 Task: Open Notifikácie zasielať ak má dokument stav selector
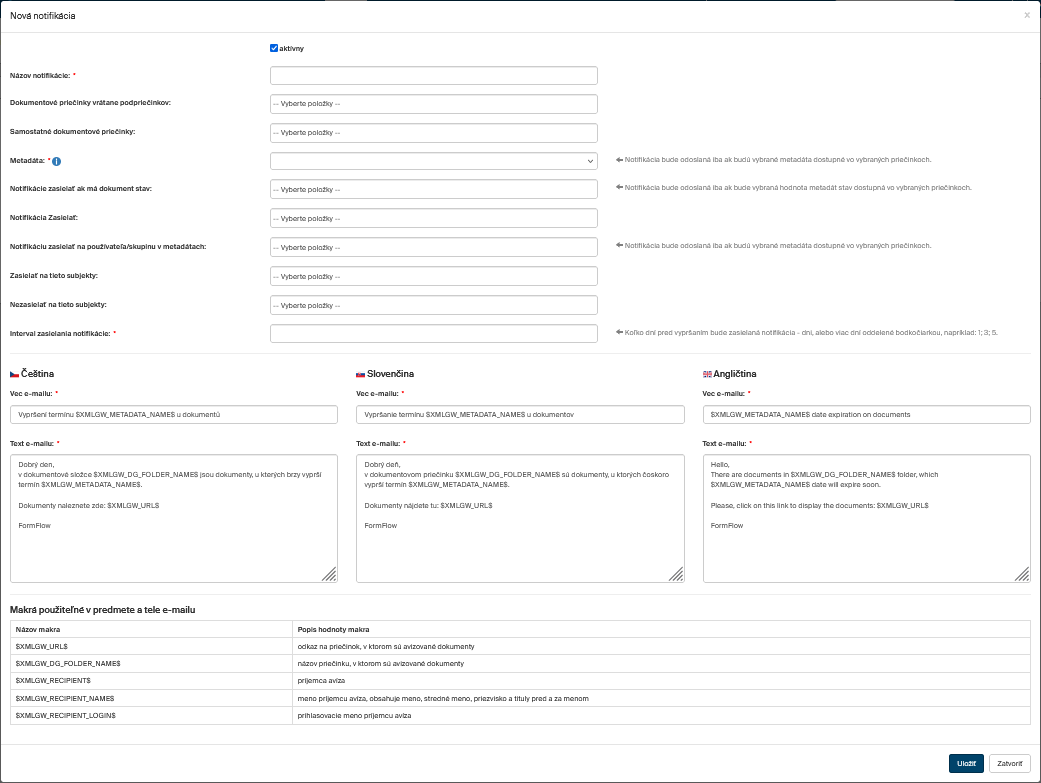click(433, 189)
